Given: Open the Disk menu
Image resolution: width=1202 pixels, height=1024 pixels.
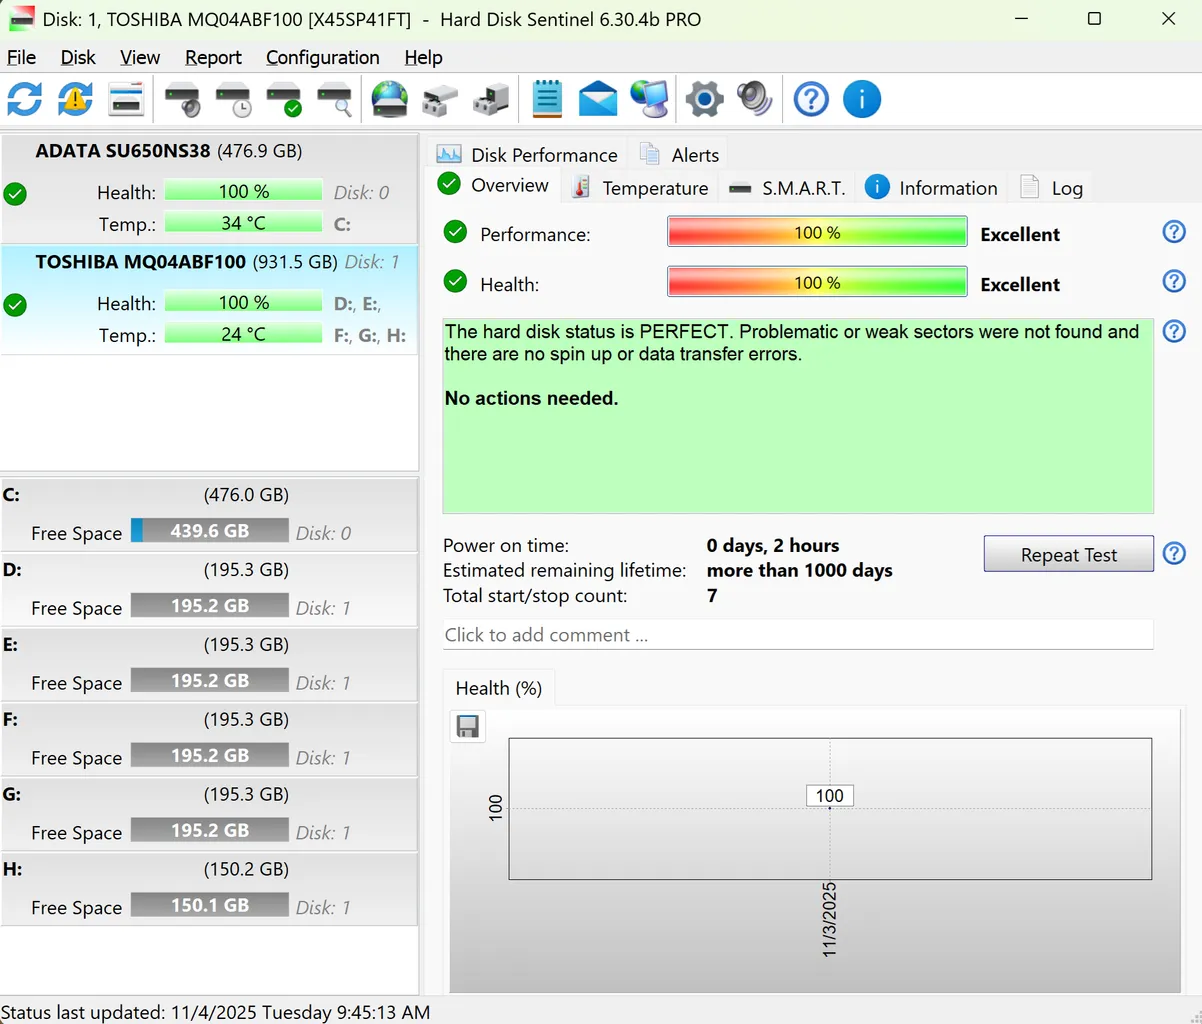Looking at the screenshot, I should coord(78,57).
